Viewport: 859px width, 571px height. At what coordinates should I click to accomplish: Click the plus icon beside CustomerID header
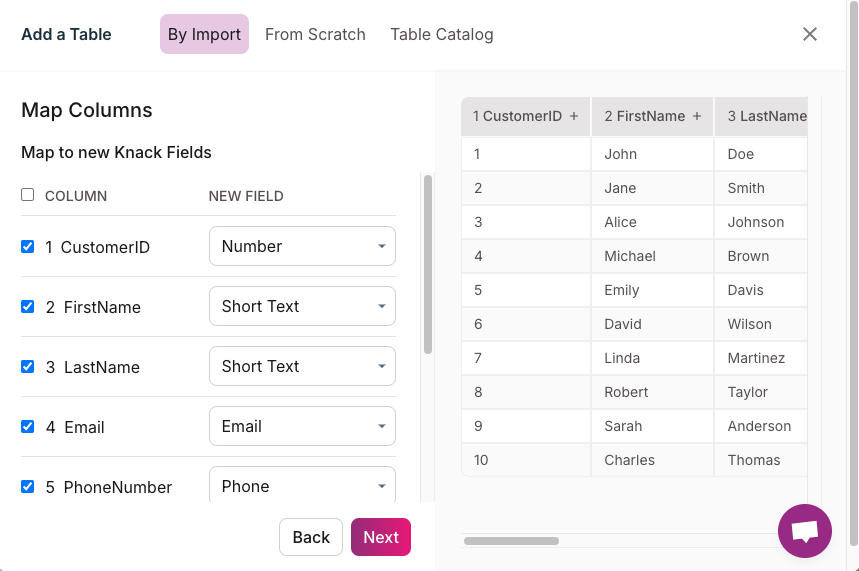[574, 116]
